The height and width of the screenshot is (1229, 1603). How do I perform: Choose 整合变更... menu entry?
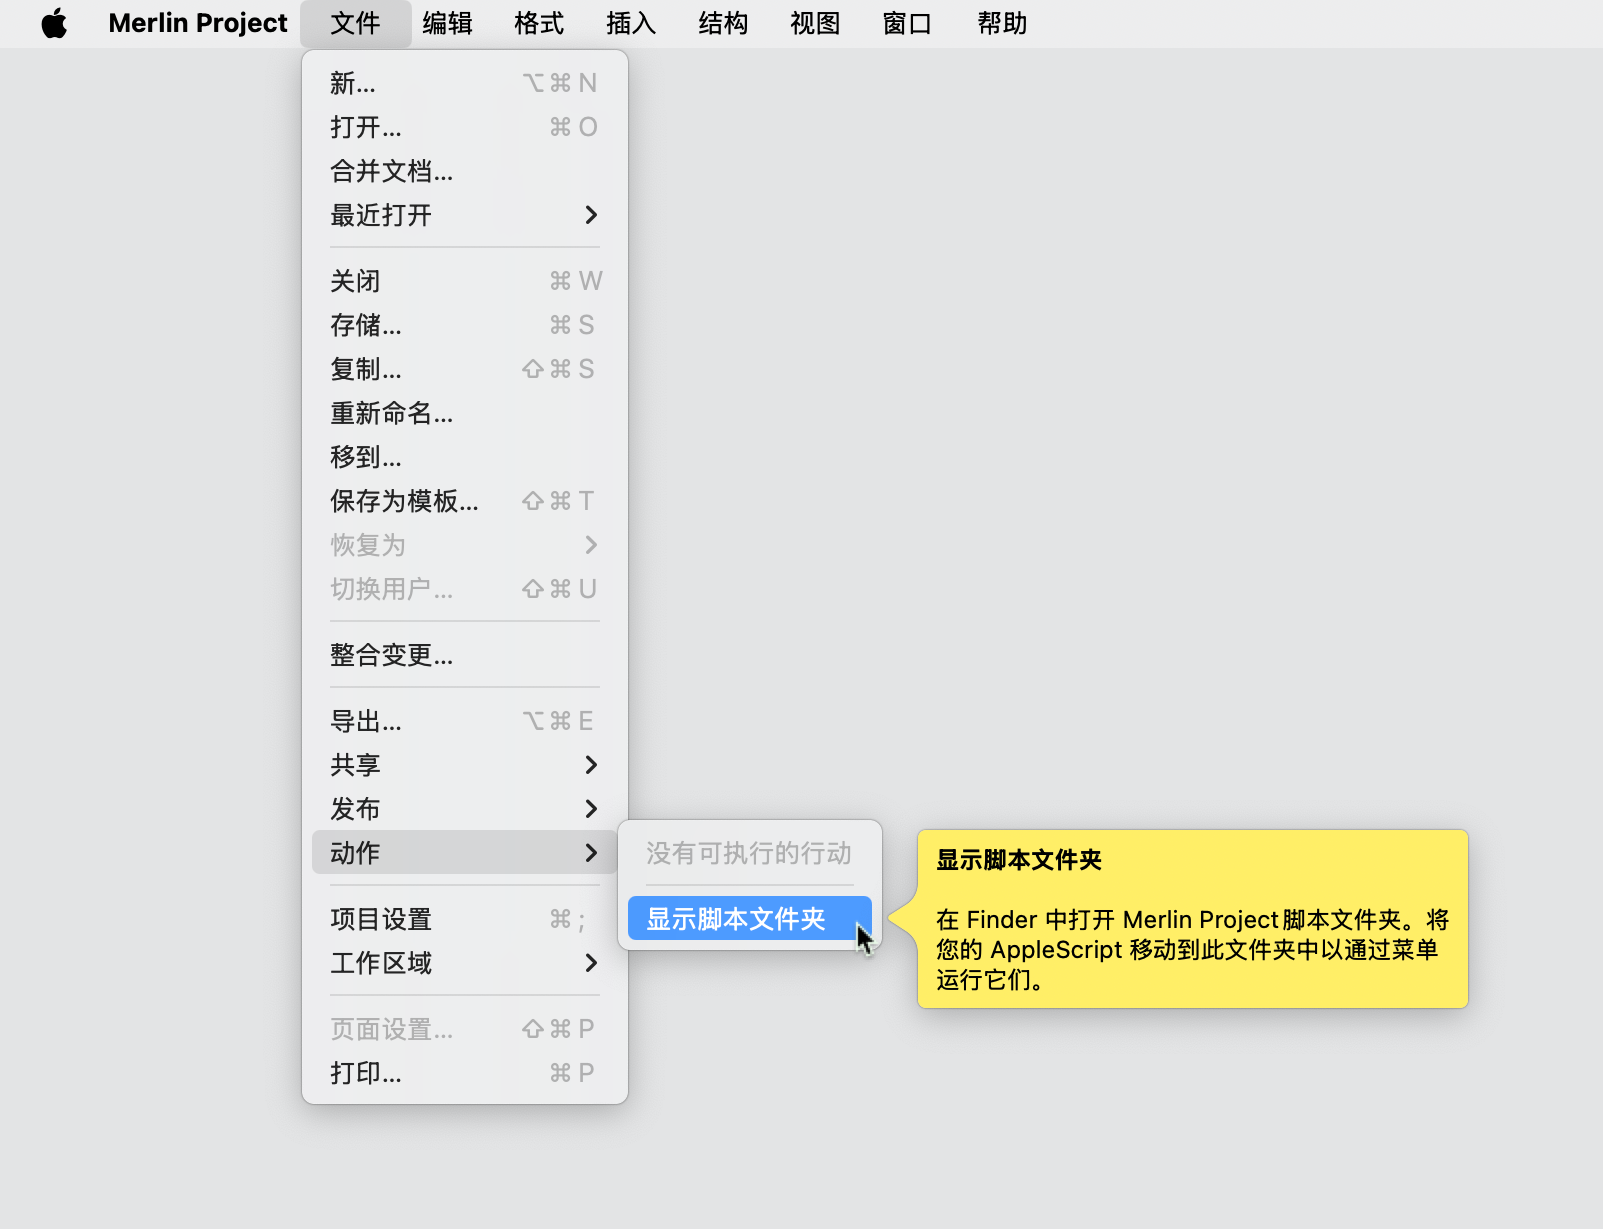(x=465, y=655)
